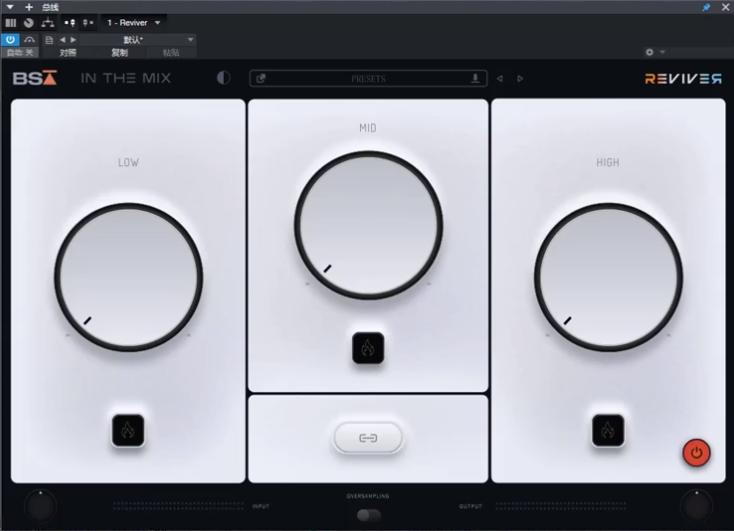Click the red power bypass button
This screenshot has width=734, height=531.
(x=697, y=453)
